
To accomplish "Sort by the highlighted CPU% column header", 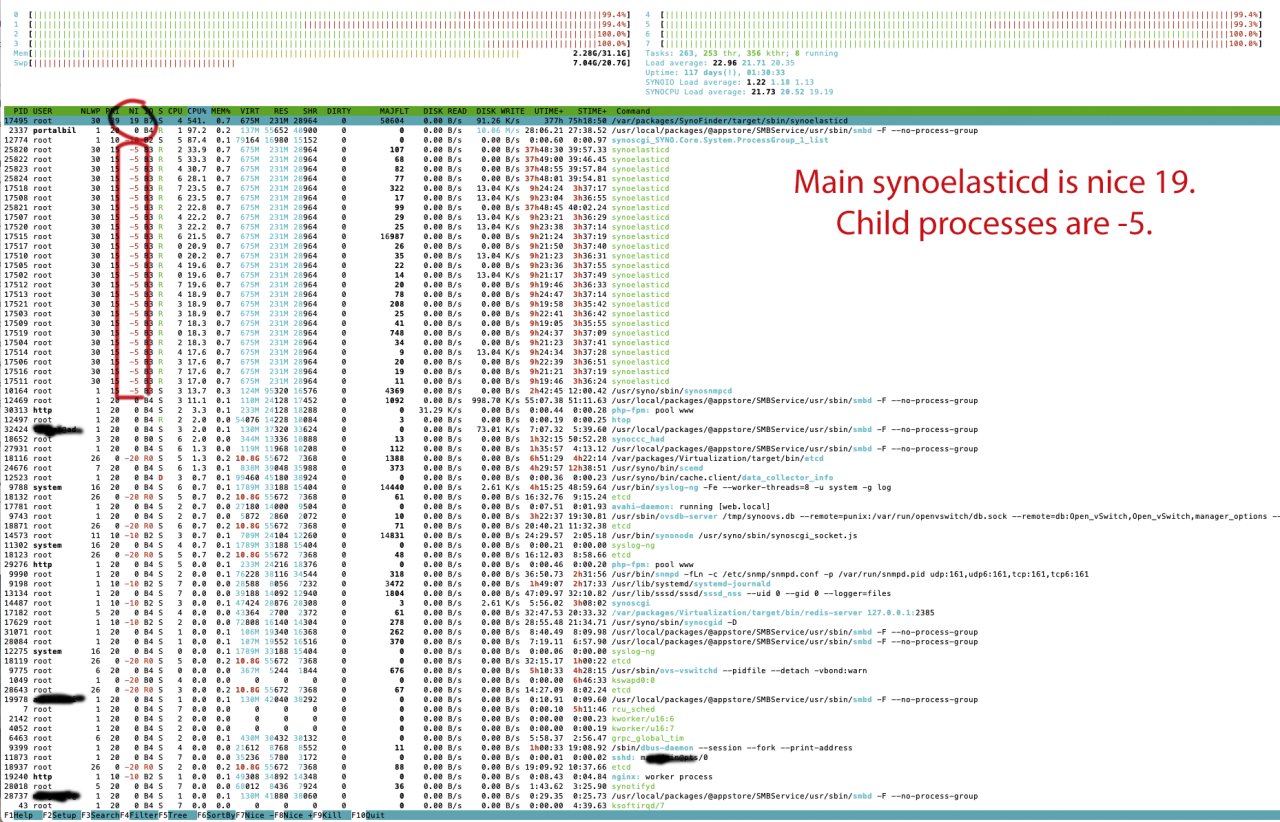I will (195, 111).
